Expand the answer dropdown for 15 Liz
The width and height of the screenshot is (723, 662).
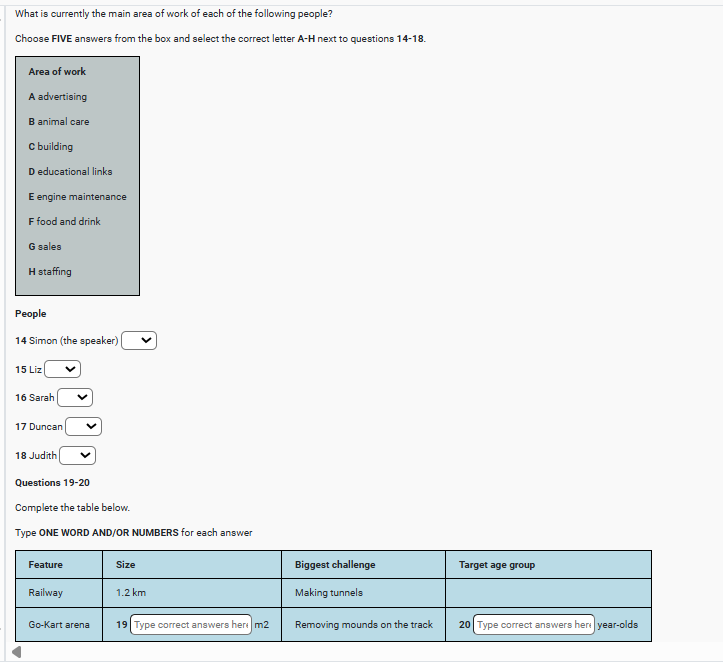click(x=62, y=369)
